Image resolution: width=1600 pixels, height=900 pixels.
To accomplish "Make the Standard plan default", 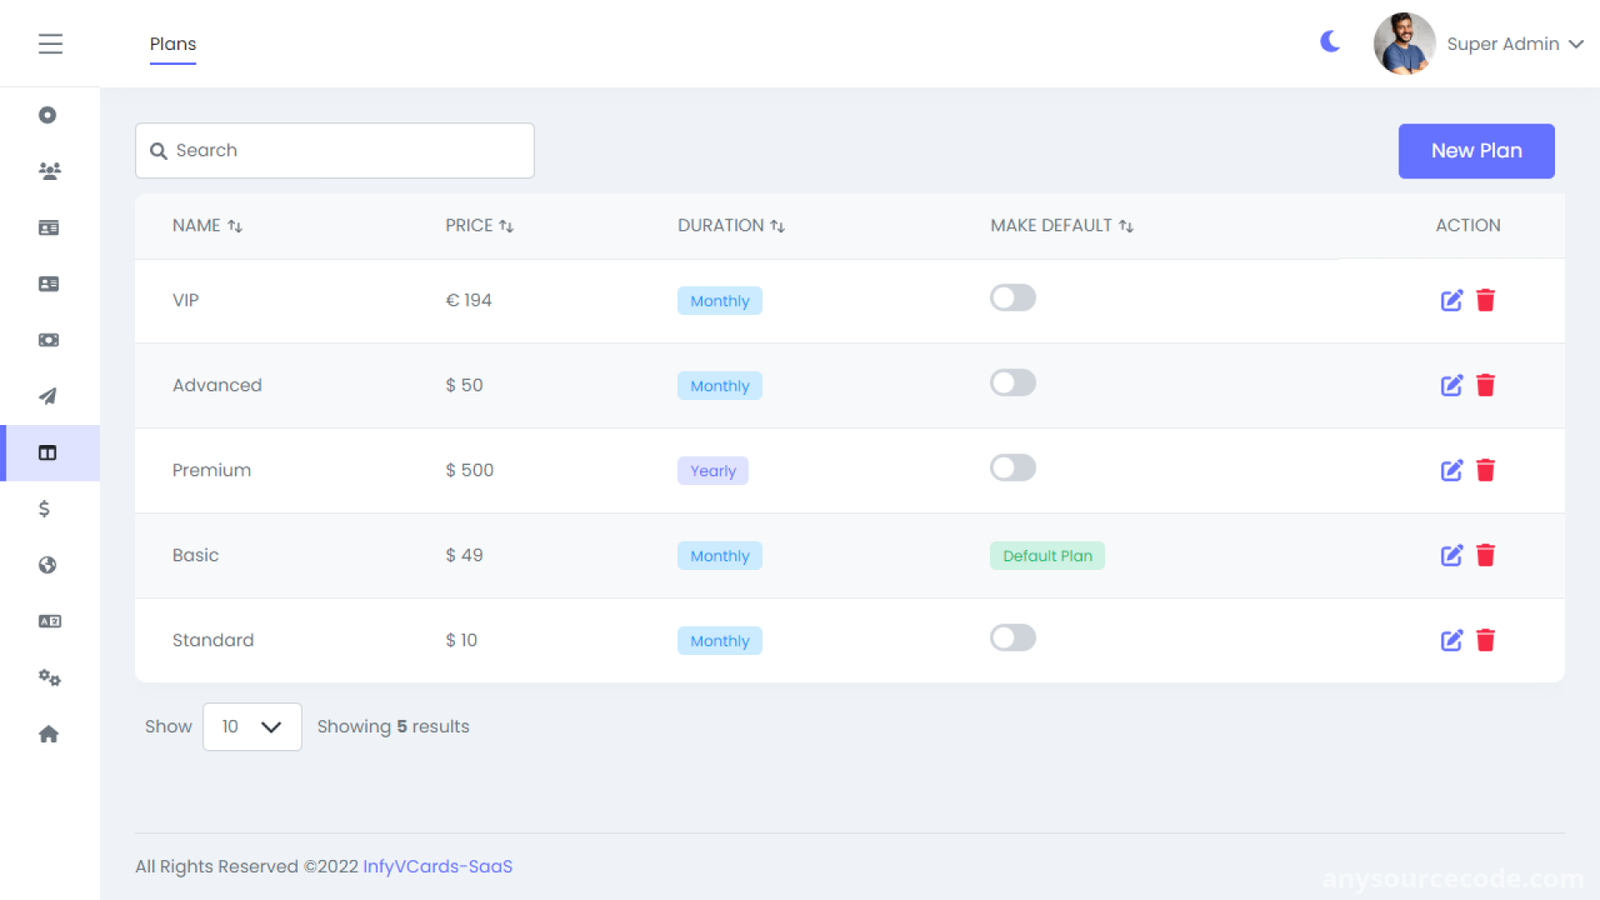I will (x=1013, y=638).
